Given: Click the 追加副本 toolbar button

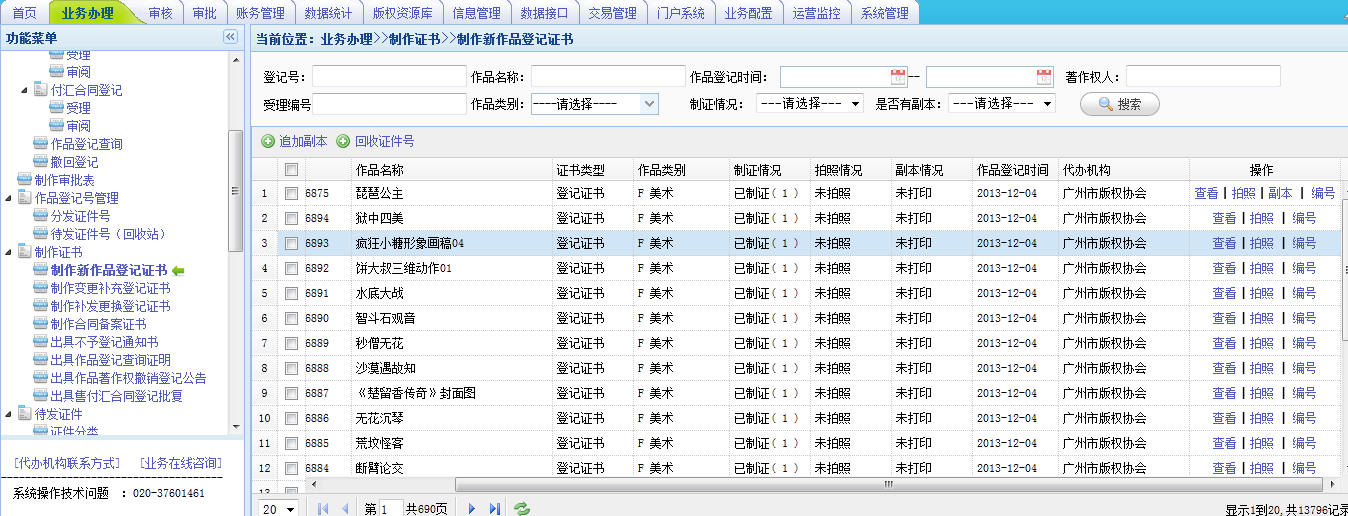Looking at the screenshot, I should 294,142.
